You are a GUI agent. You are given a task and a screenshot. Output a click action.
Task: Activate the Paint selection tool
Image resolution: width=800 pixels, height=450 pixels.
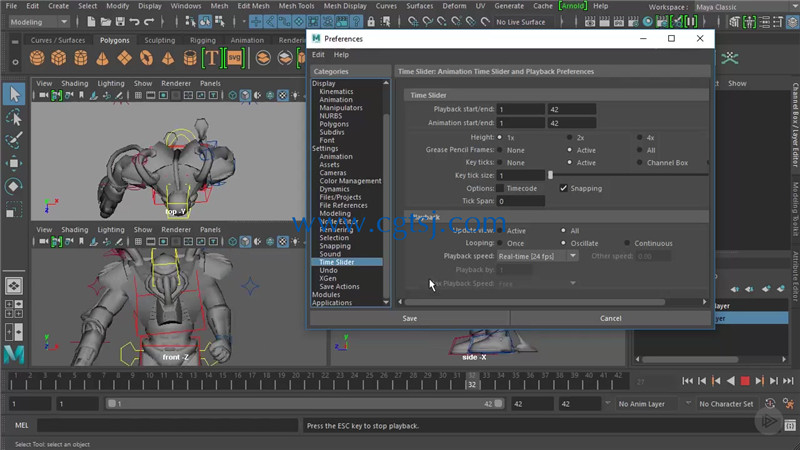[14, 140]
